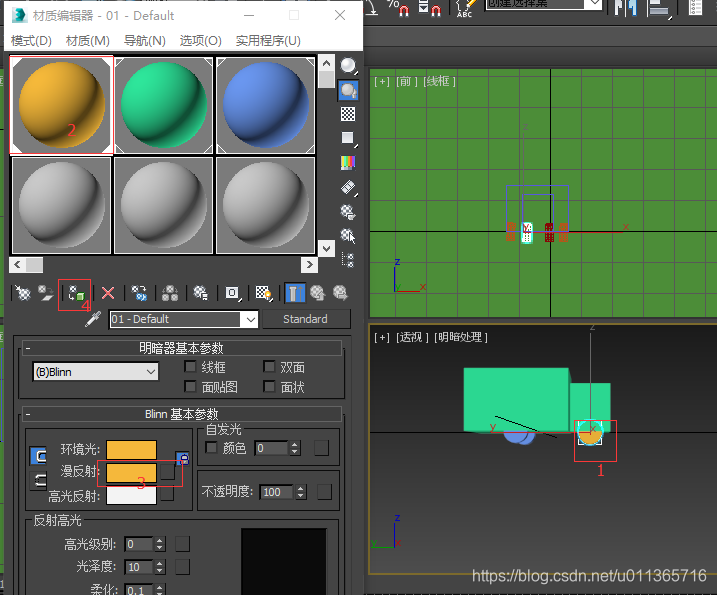Viewport: 717px width, 595px height.
Task: Select blue material sample slot
Action: [x=266, y=105]
